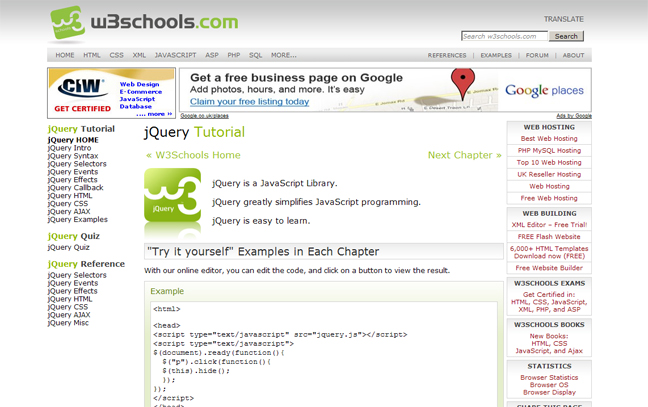Click Claim your free listing today link
Screen dimensions: 648x407
[249, 102]
